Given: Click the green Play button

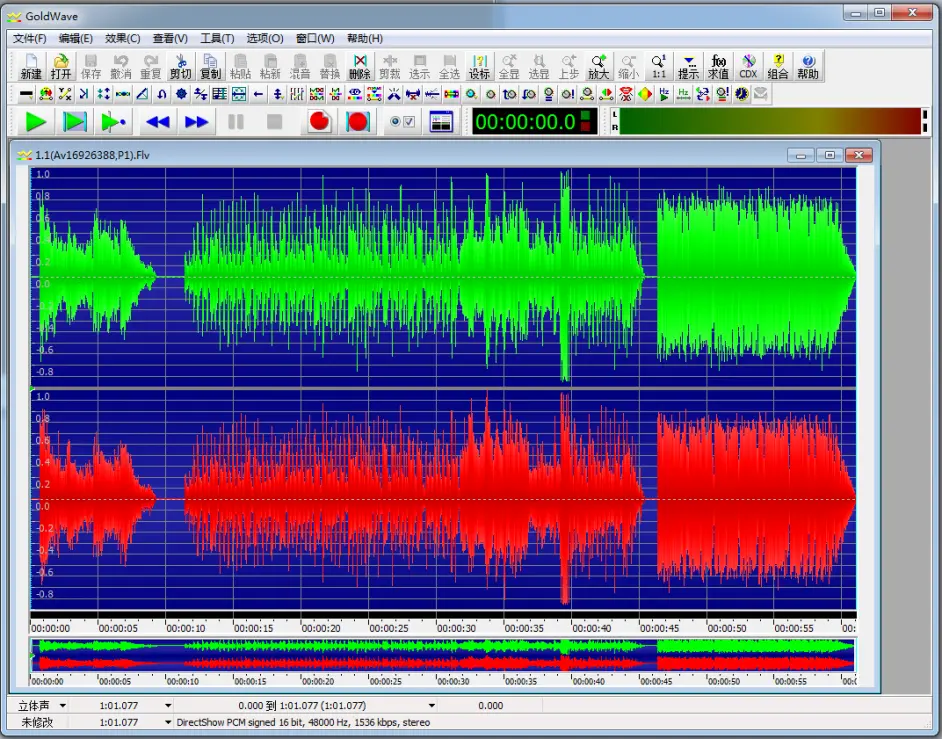Looking at the screenshot, I should tap(35, 122).
